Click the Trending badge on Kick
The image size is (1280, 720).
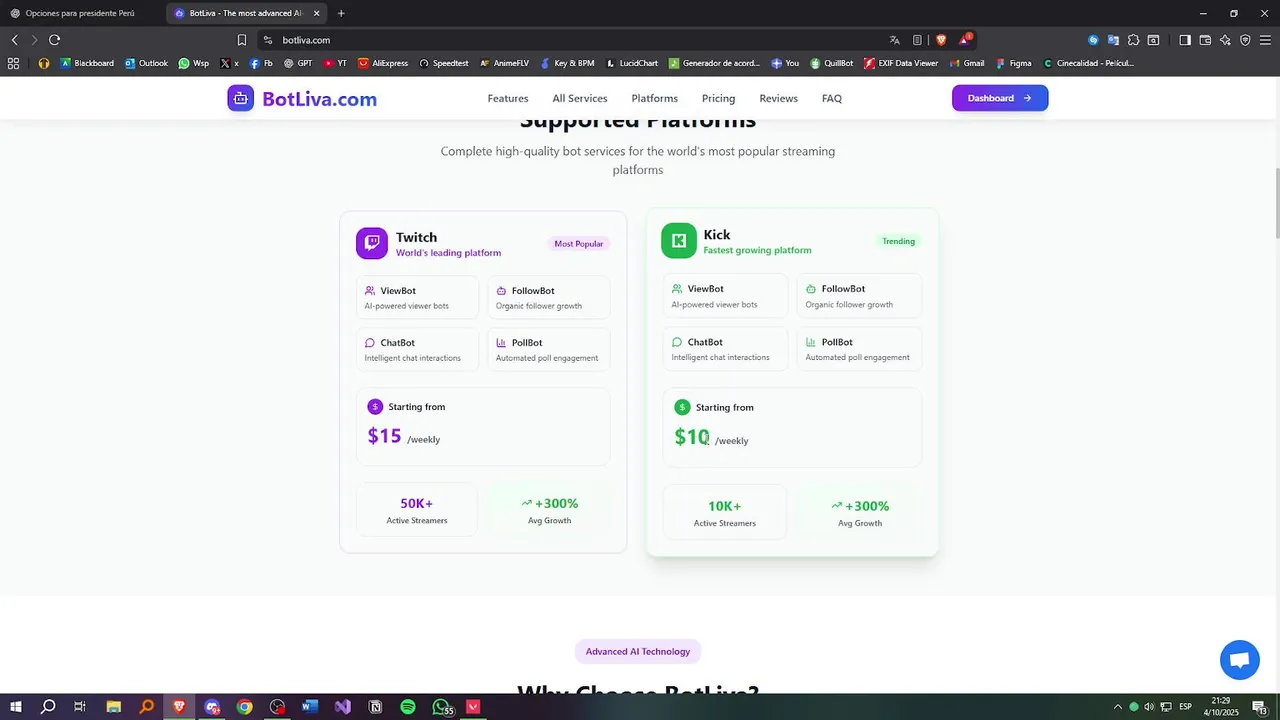(x=898, y=241)
